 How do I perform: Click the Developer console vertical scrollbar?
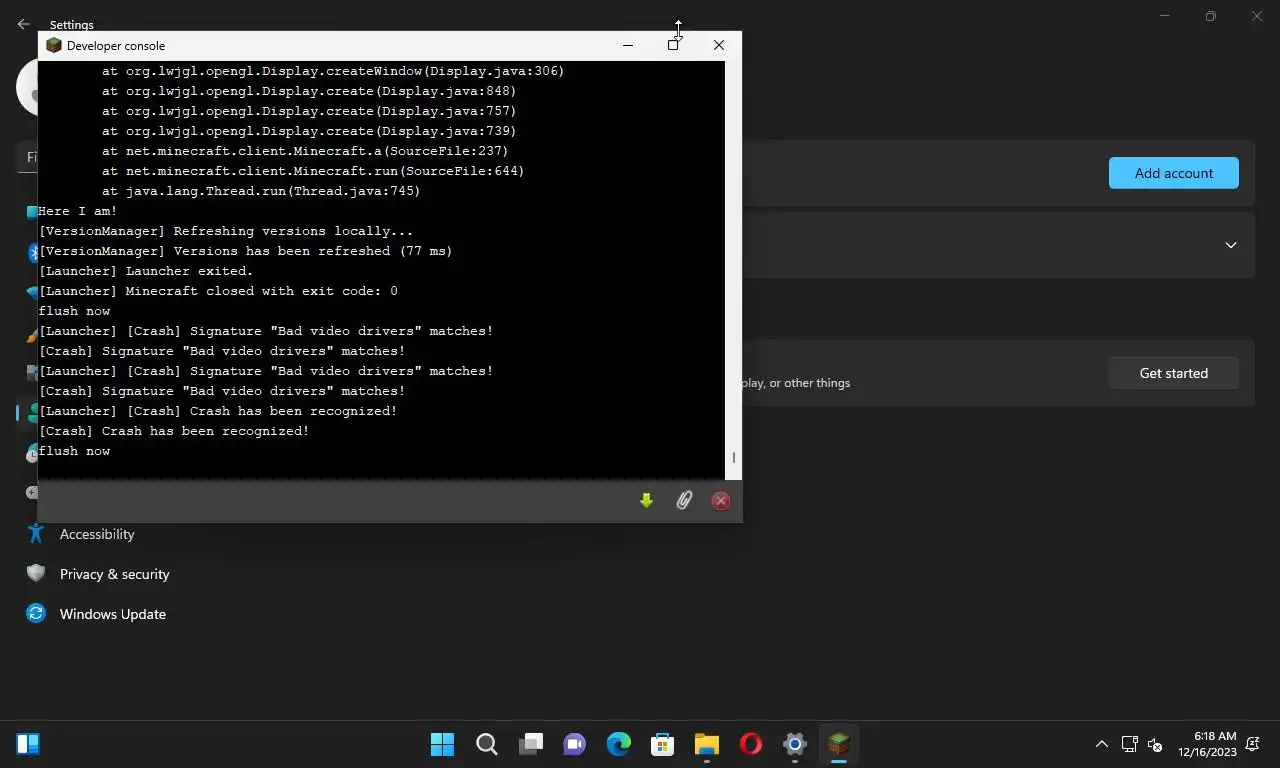pyautogui.click(x=733, y=270)
